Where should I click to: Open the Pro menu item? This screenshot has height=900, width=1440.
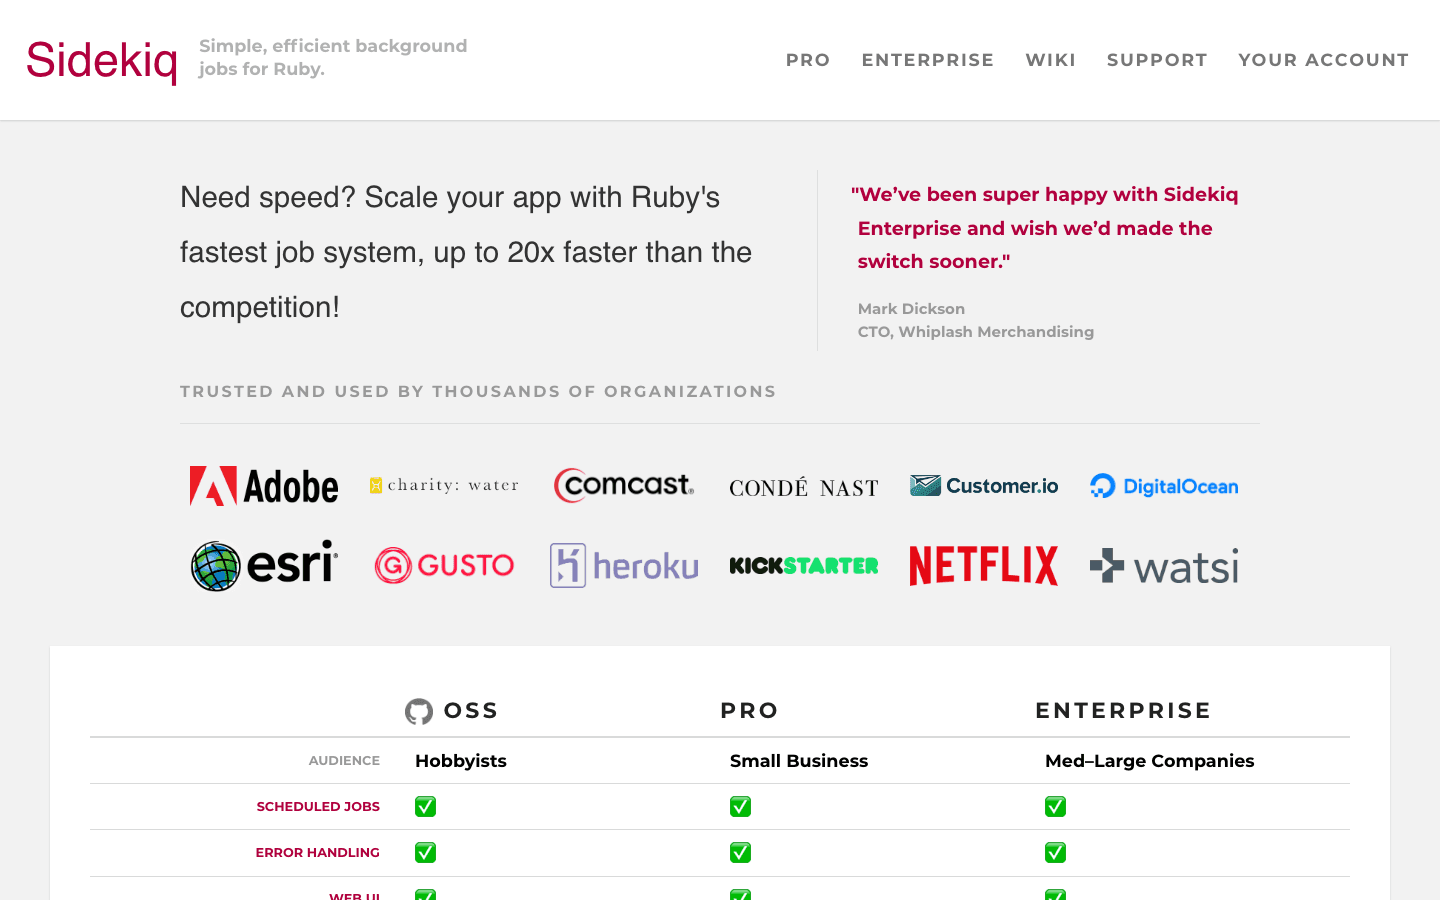pyautogui.click(x=808, y=60)
